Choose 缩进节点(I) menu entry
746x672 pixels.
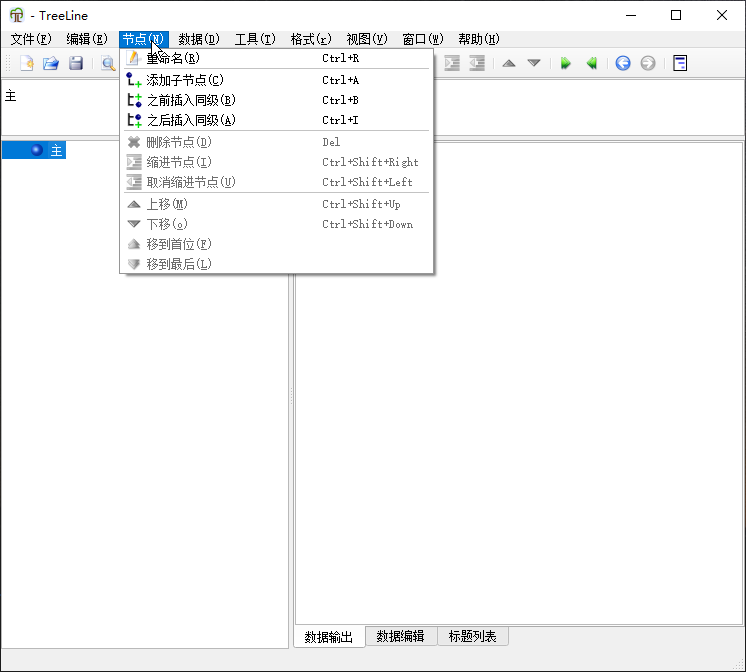(x=276, y=162)
